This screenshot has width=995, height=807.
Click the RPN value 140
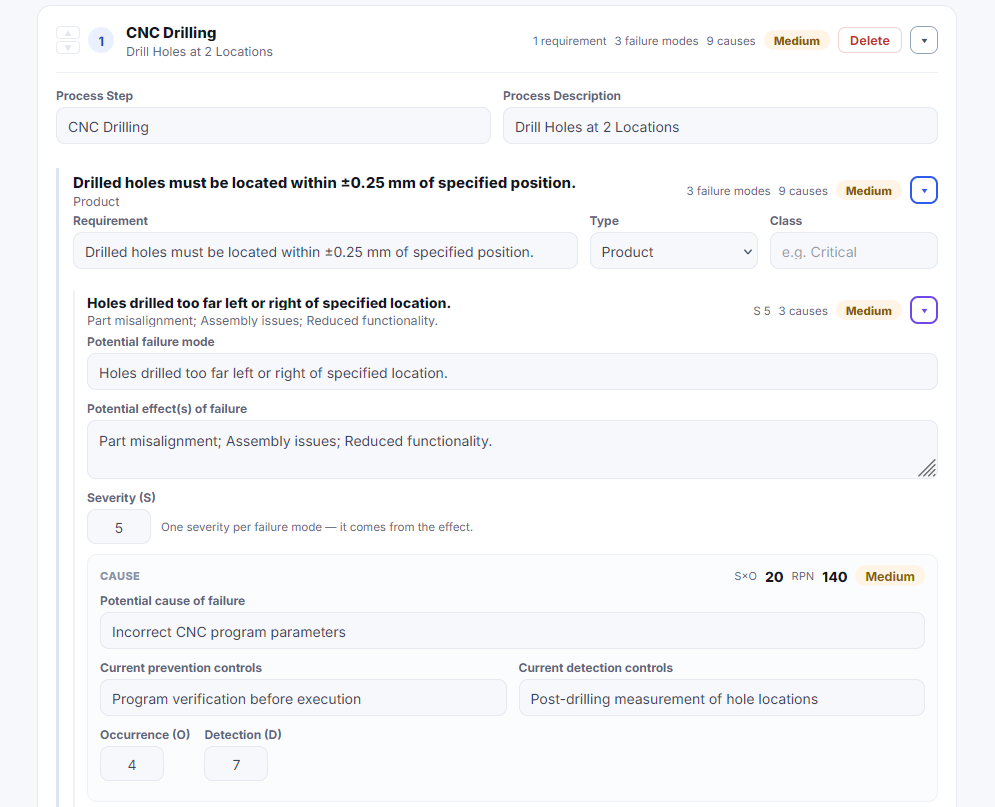(x=834, y=577)
